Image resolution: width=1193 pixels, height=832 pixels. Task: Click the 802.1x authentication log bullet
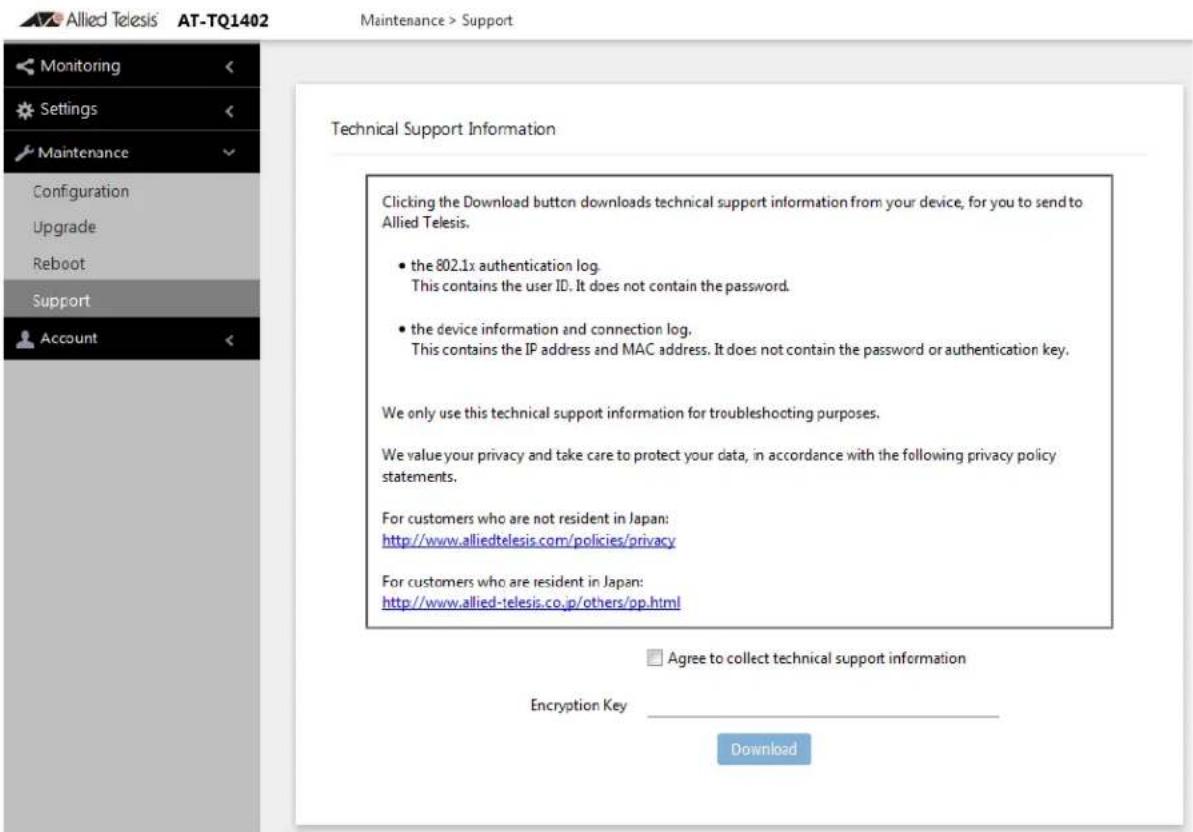pos(504,265)
